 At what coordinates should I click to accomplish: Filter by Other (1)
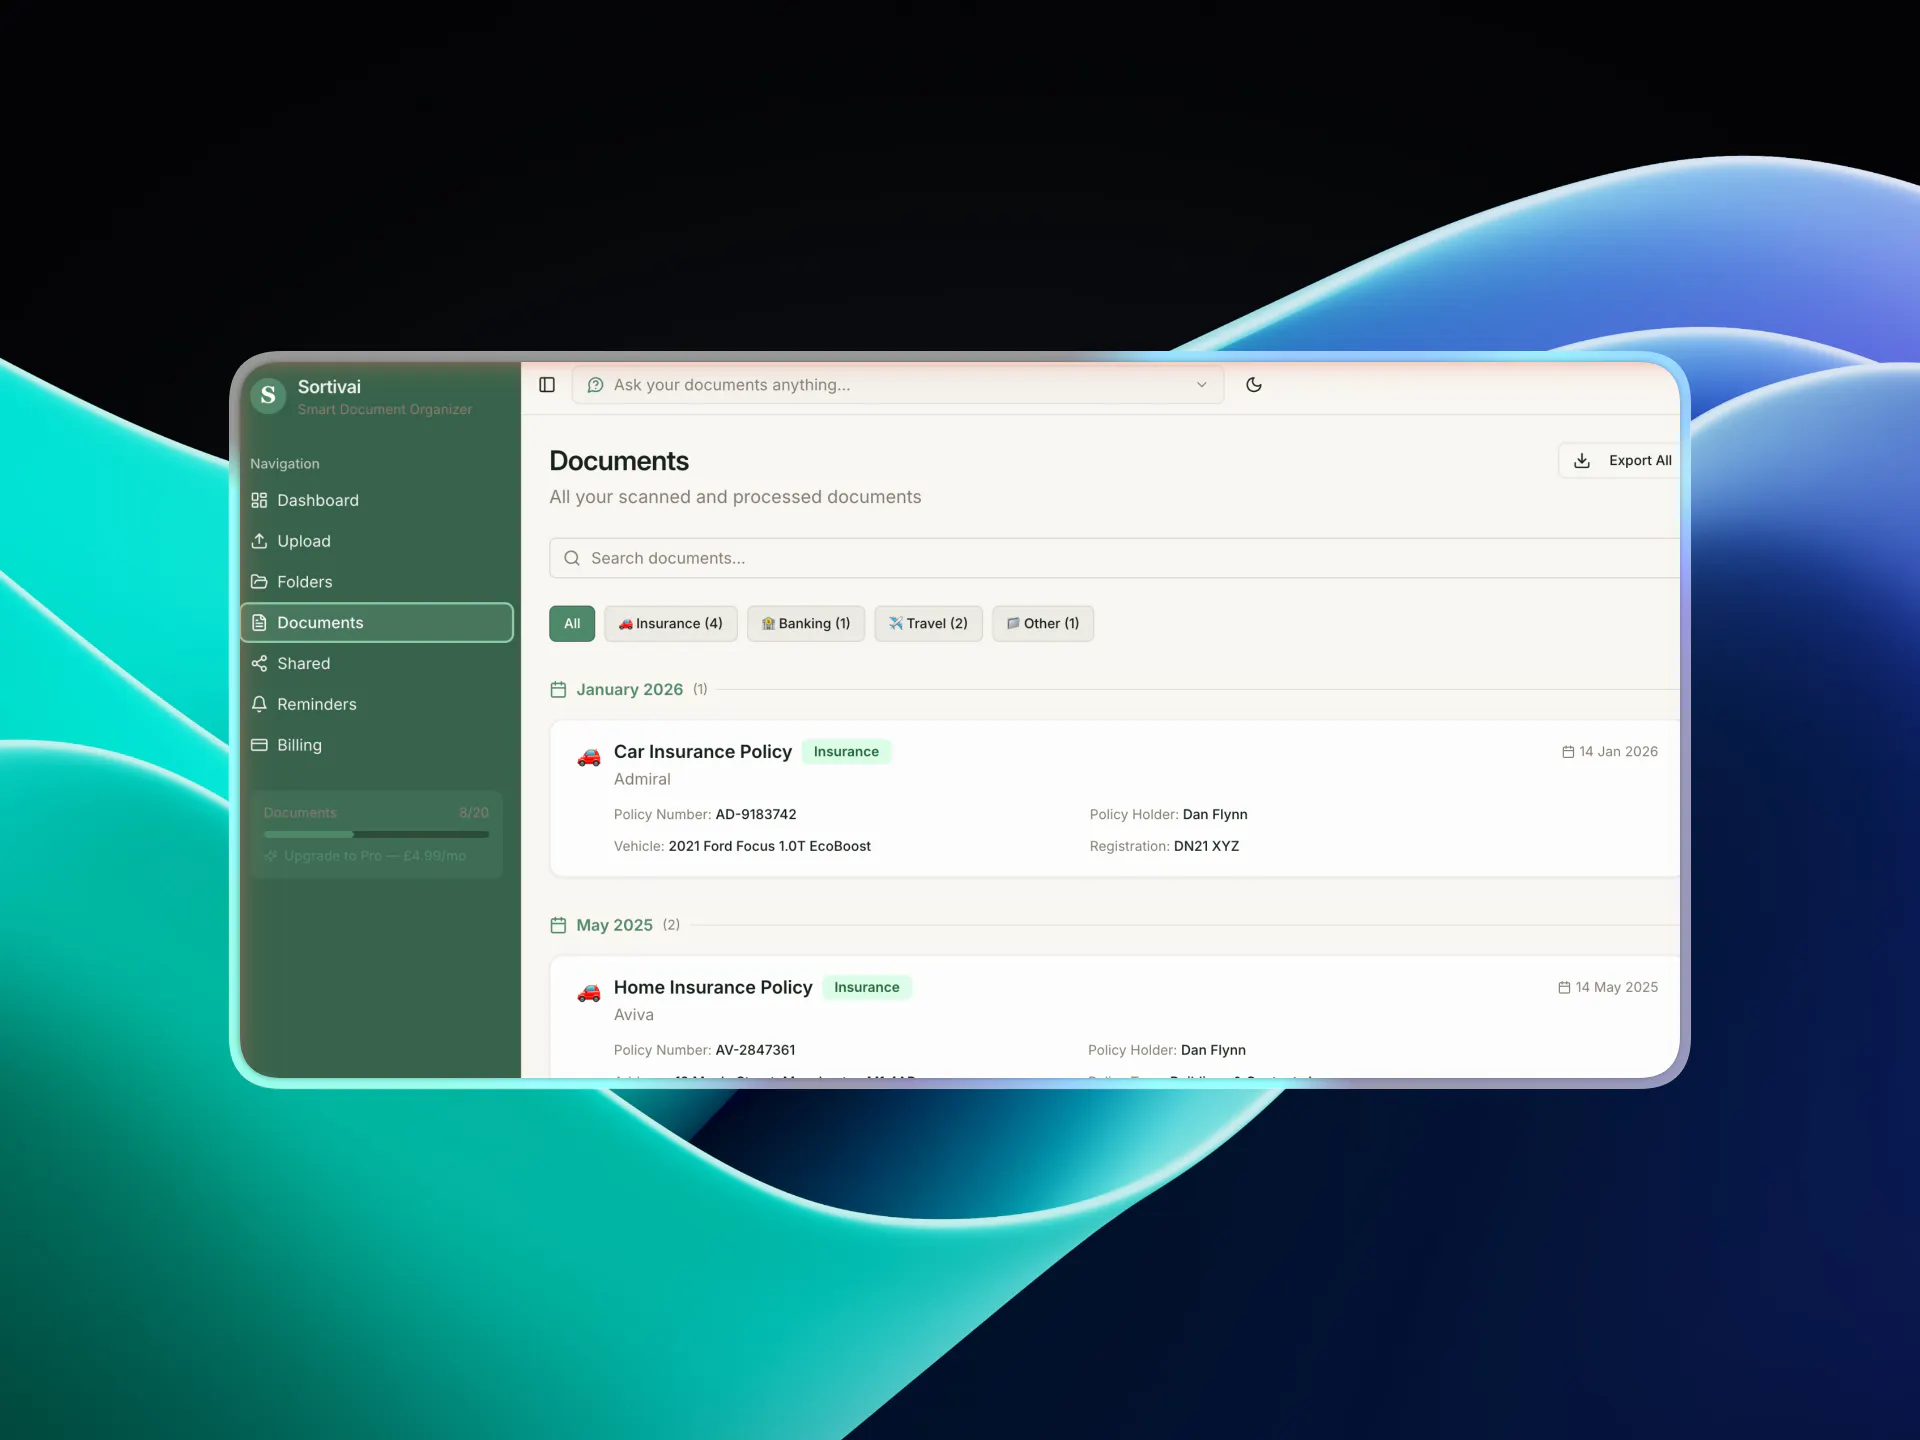[1043, 624]
